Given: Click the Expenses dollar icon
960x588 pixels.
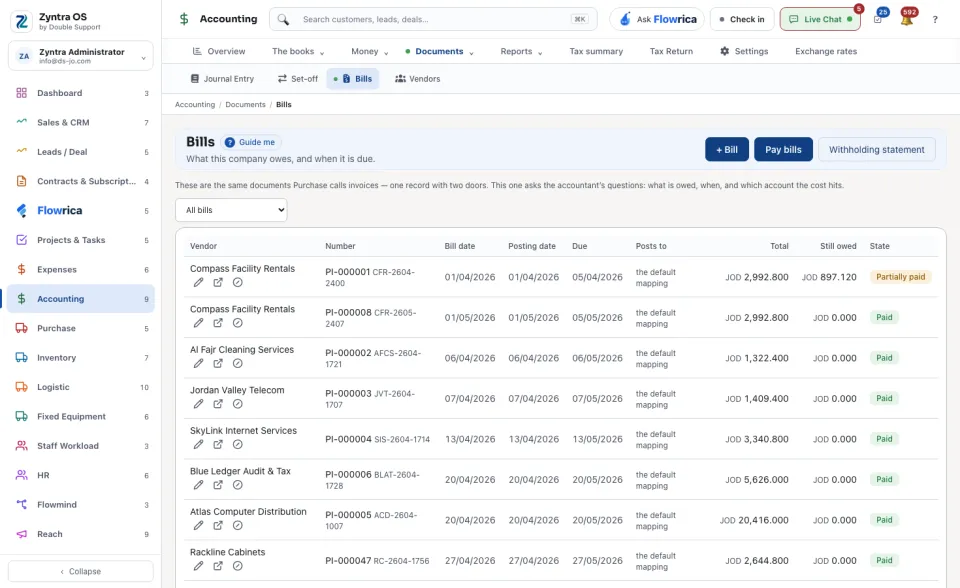Looking at the screenshot, I should coord(21,269).
